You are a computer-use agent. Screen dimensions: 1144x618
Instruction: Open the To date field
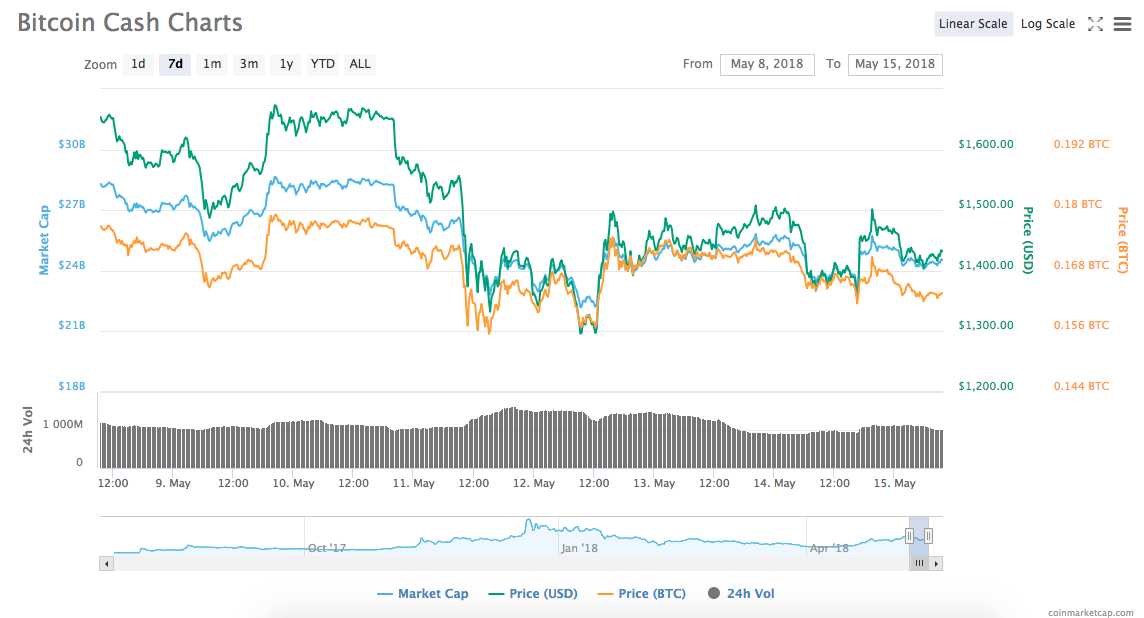pyautogui.click(x=894, y=64)
